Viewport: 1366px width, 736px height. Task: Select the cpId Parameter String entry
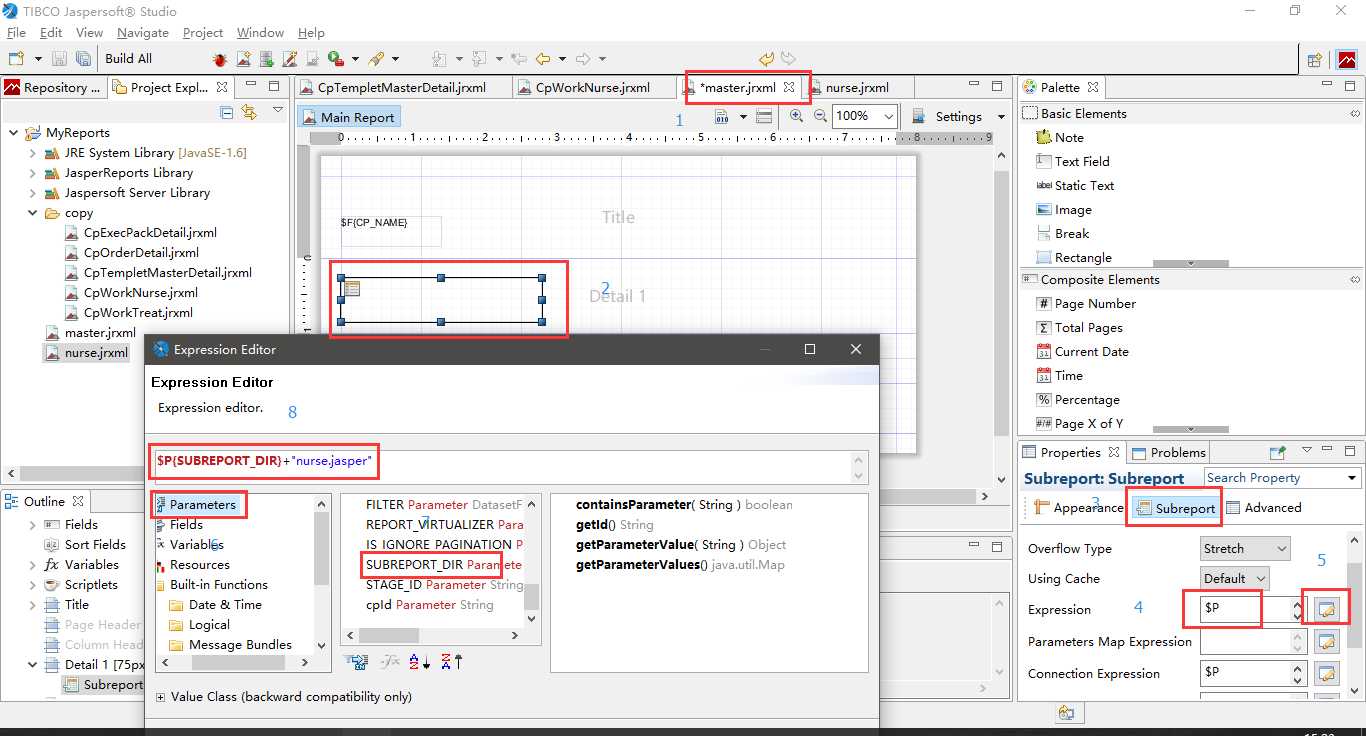[x=429, y=604]
